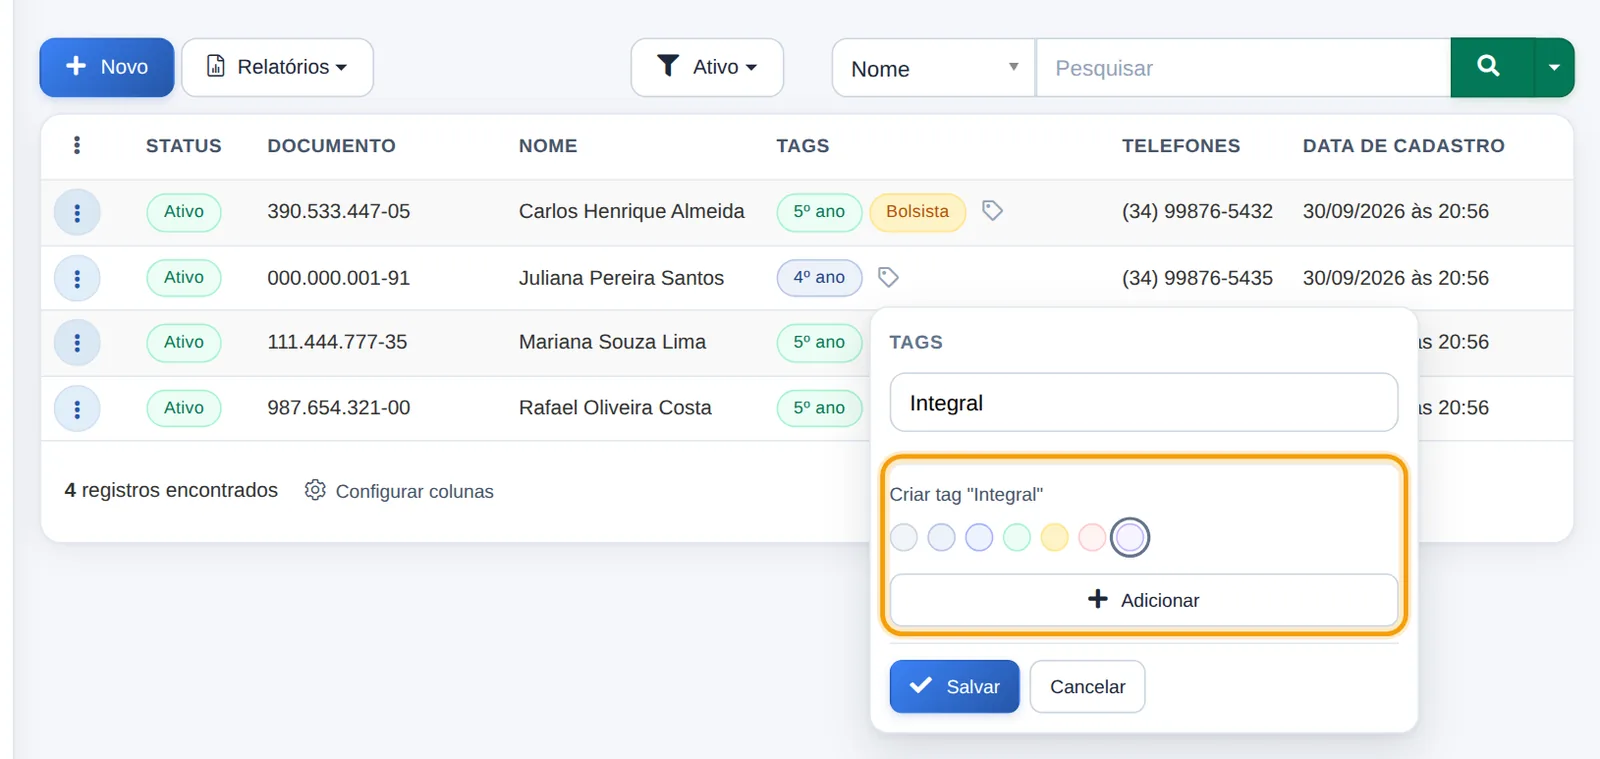
Task: Click the Adicionar button
Action: (1143, 600)
